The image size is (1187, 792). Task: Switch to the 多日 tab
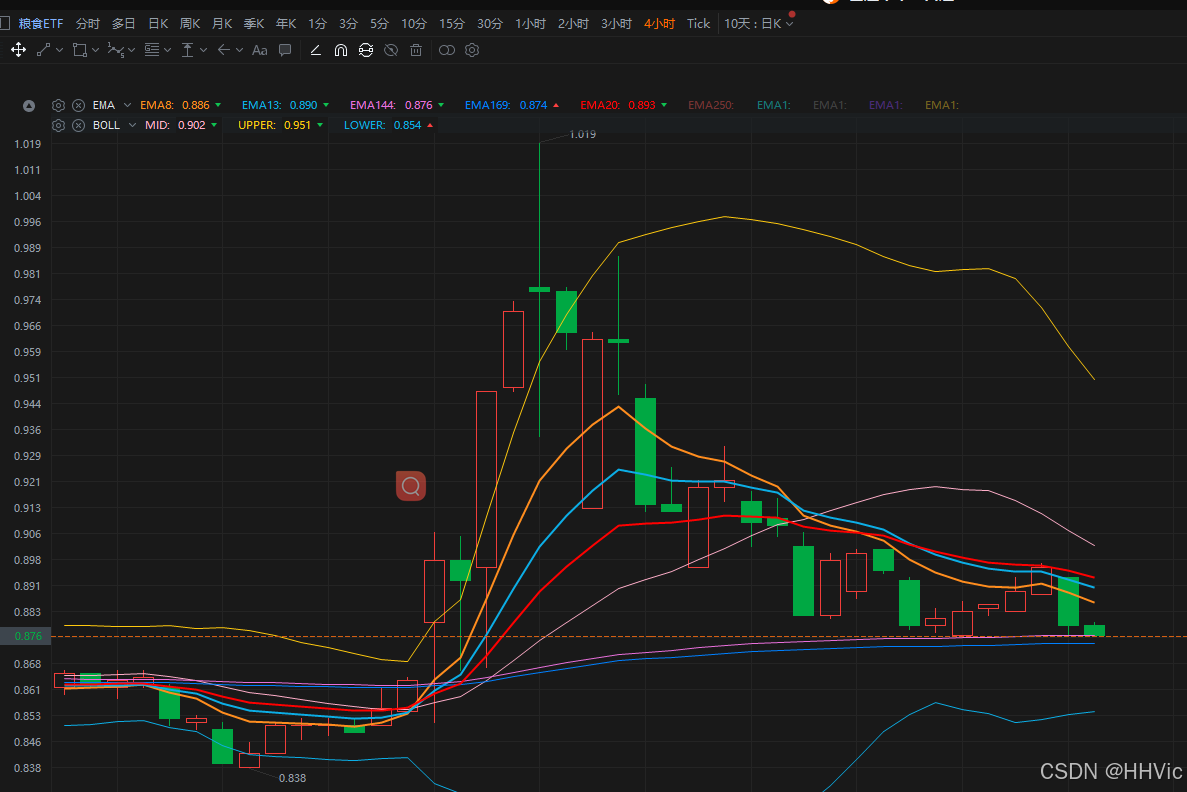point(123,23)
